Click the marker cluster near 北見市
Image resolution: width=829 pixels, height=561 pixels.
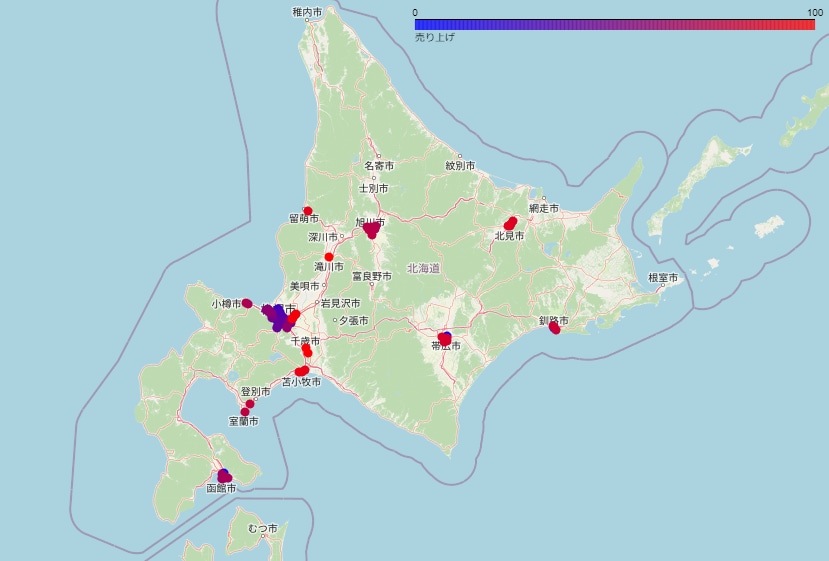pos(510,223)
